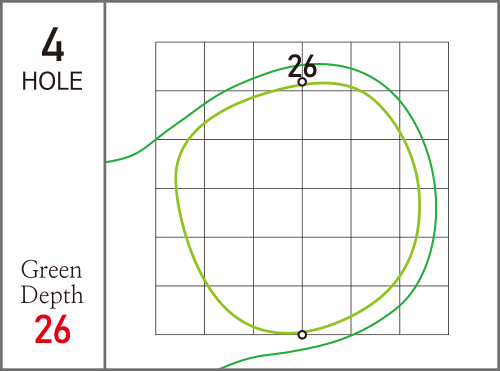Click the top-left grid cell
Viewport: 500px width, 371px height.
click(180, 66)
